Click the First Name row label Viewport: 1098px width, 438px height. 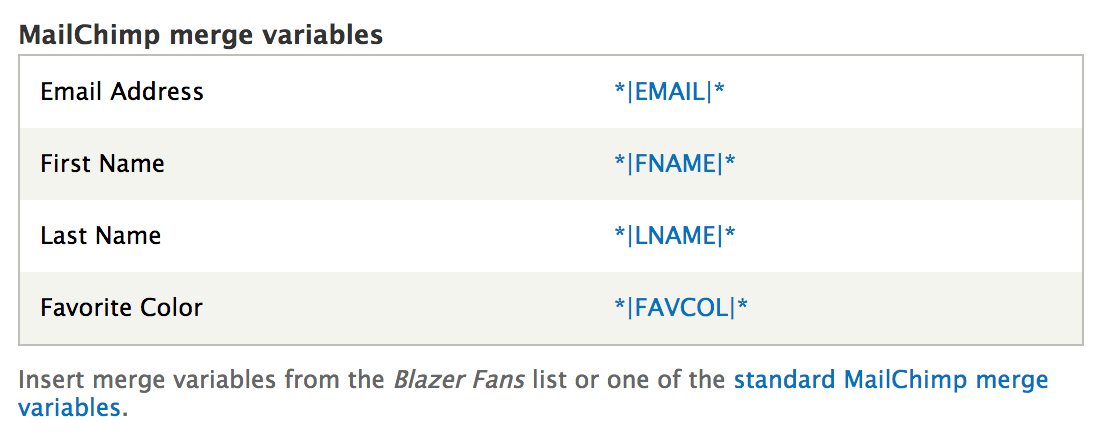click(102, 164)
